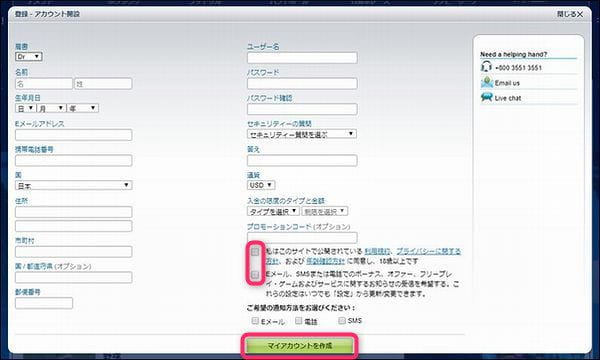Click the 答え security answer field

[x=302, y=160]
